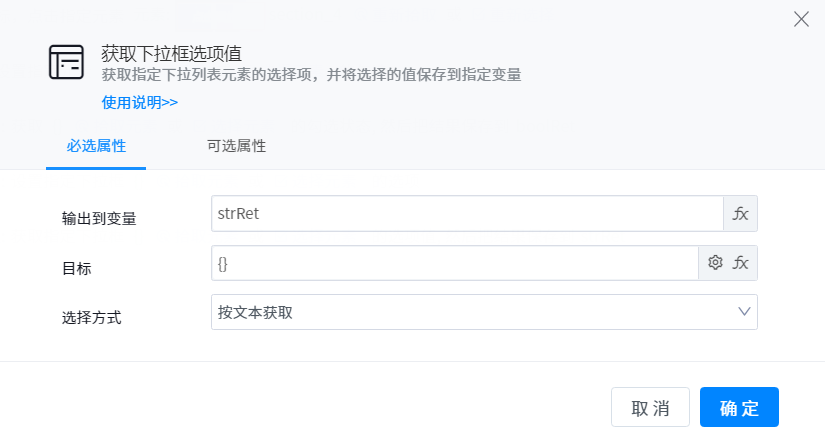Click the 选择方式 field label
Image resolution: width=825 pixels, height=446 pixels.
click(x=91, y=317)
